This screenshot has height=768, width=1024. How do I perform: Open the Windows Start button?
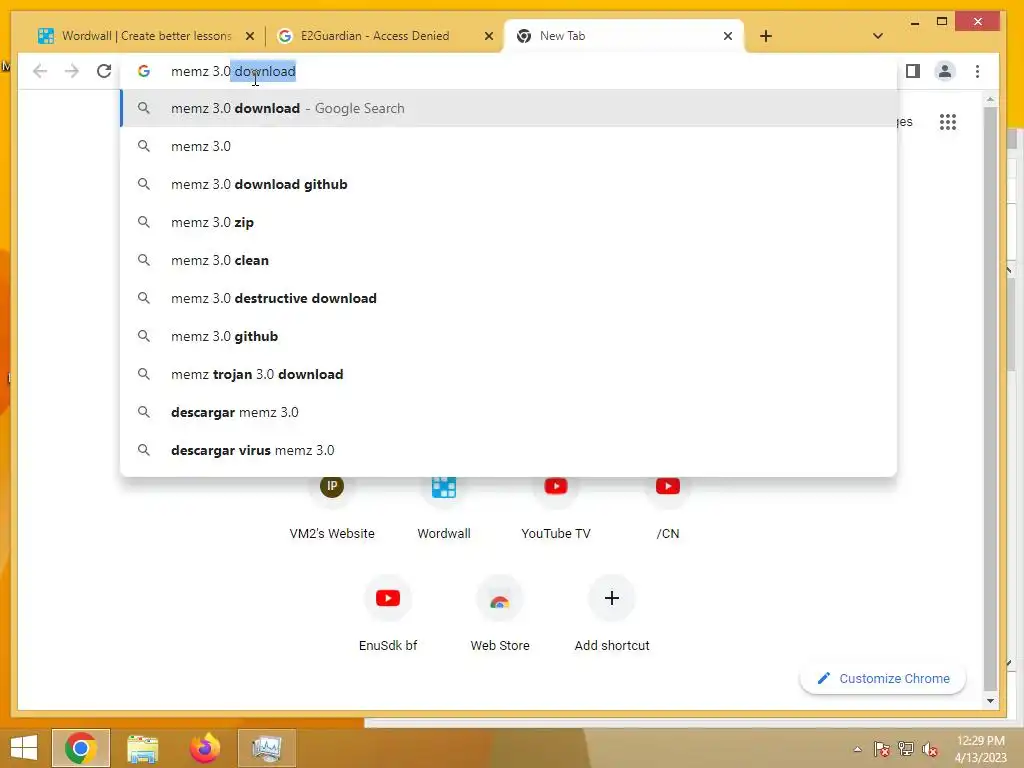(24, 748)
